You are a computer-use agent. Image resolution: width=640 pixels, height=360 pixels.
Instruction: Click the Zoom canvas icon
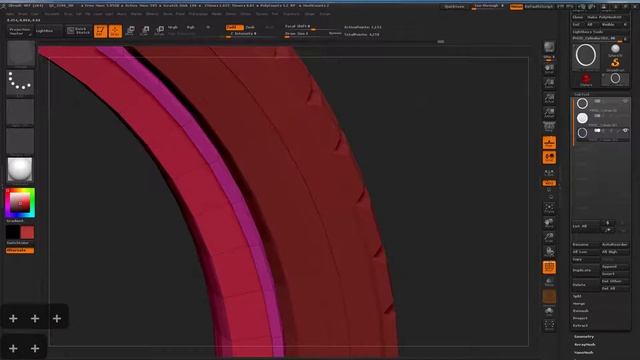point(549,83)
